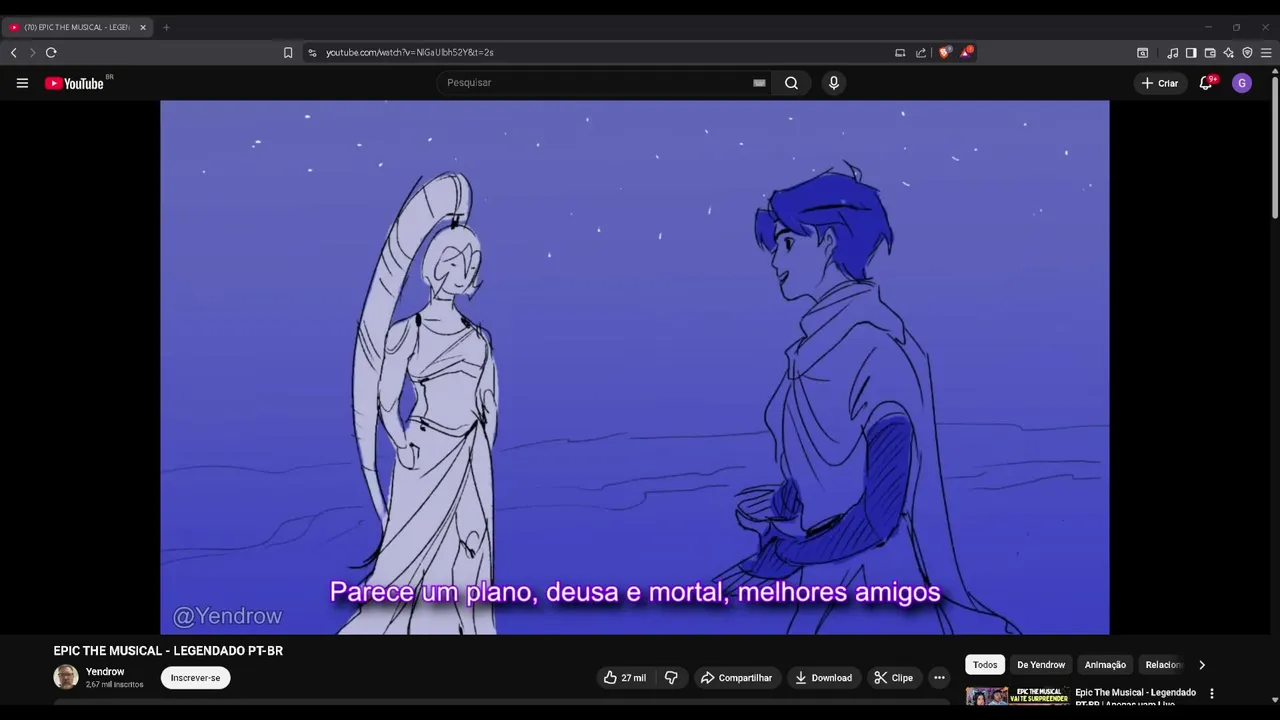The height and width of the screenshot is (720, 1280).
Task: Open the on-screen keyboard icon in search box
Action: 759,83
